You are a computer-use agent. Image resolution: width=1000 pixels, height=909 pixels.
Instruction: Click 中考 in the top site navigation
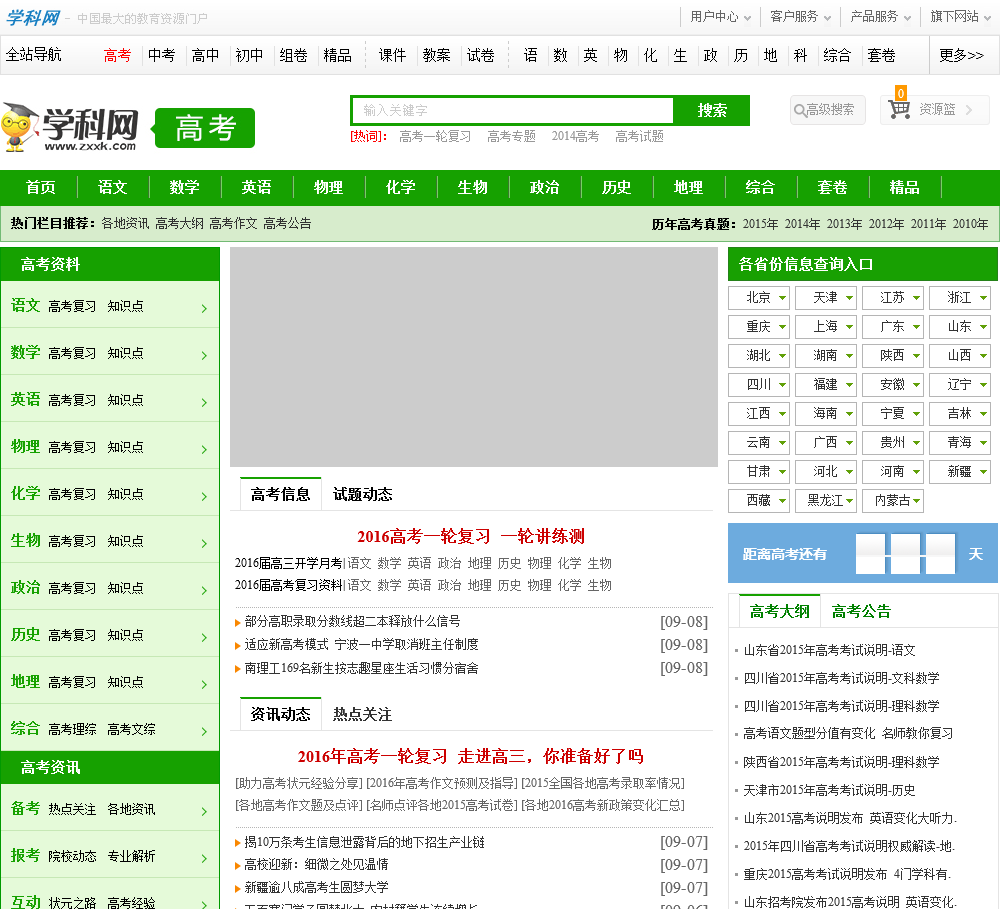pyautogui.click(x=161, y=55)
